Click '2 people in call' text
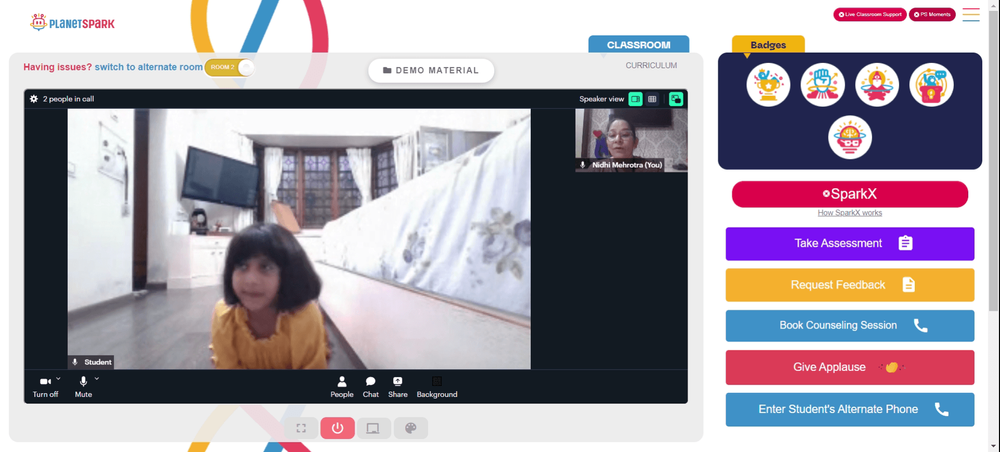1000x452 pixels. (68, 99)
